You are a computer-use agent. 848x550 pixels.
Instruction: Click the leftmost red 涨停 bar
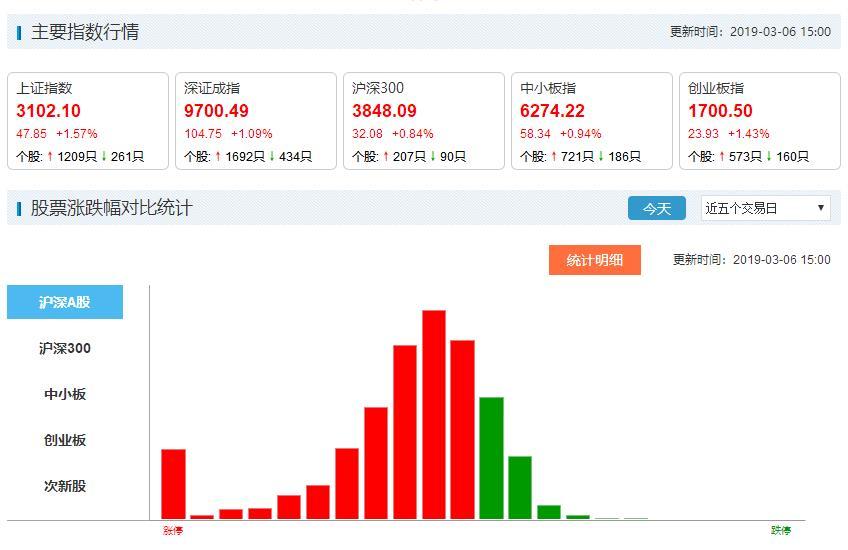click(173, 484)
